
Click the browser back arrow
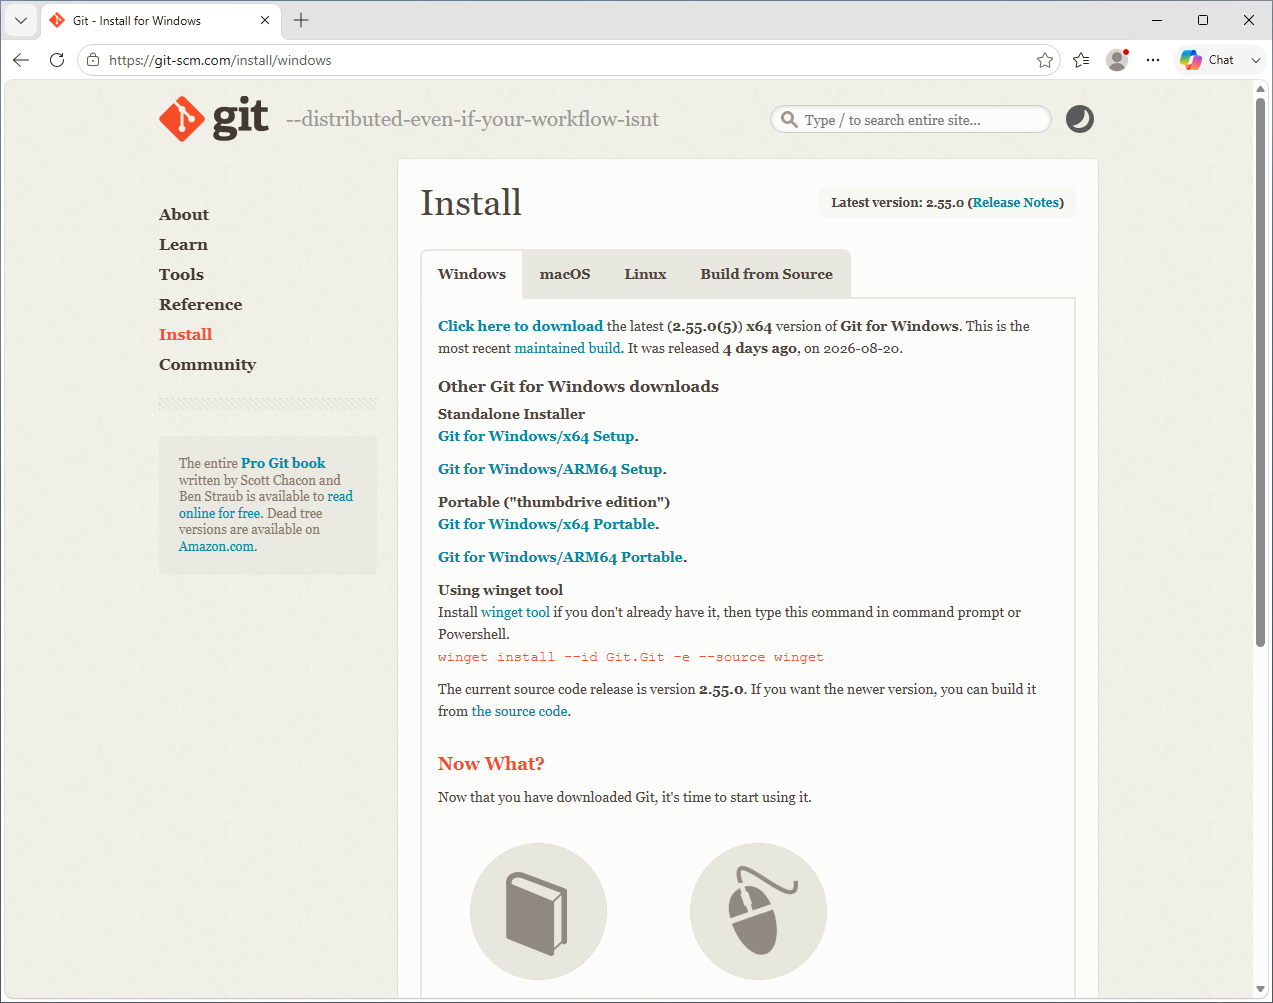pos(21,60)
